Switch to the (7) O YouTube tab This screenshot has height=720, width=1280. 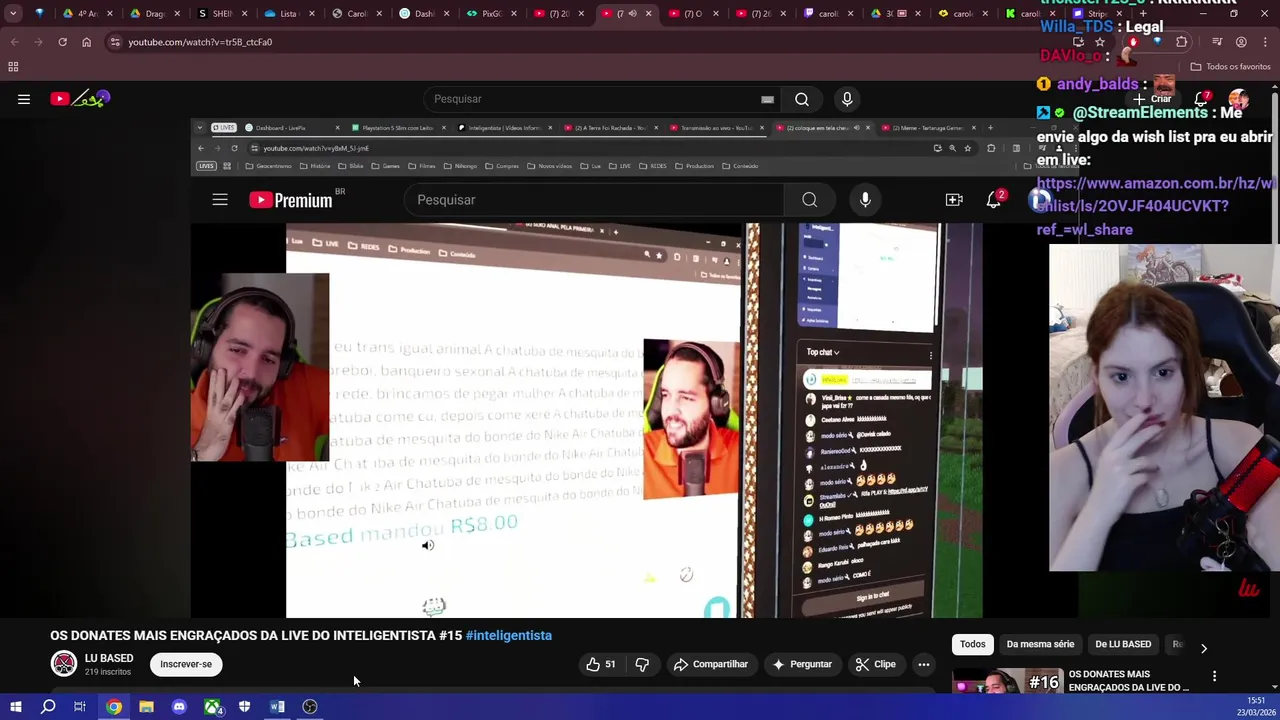point(693,14)
